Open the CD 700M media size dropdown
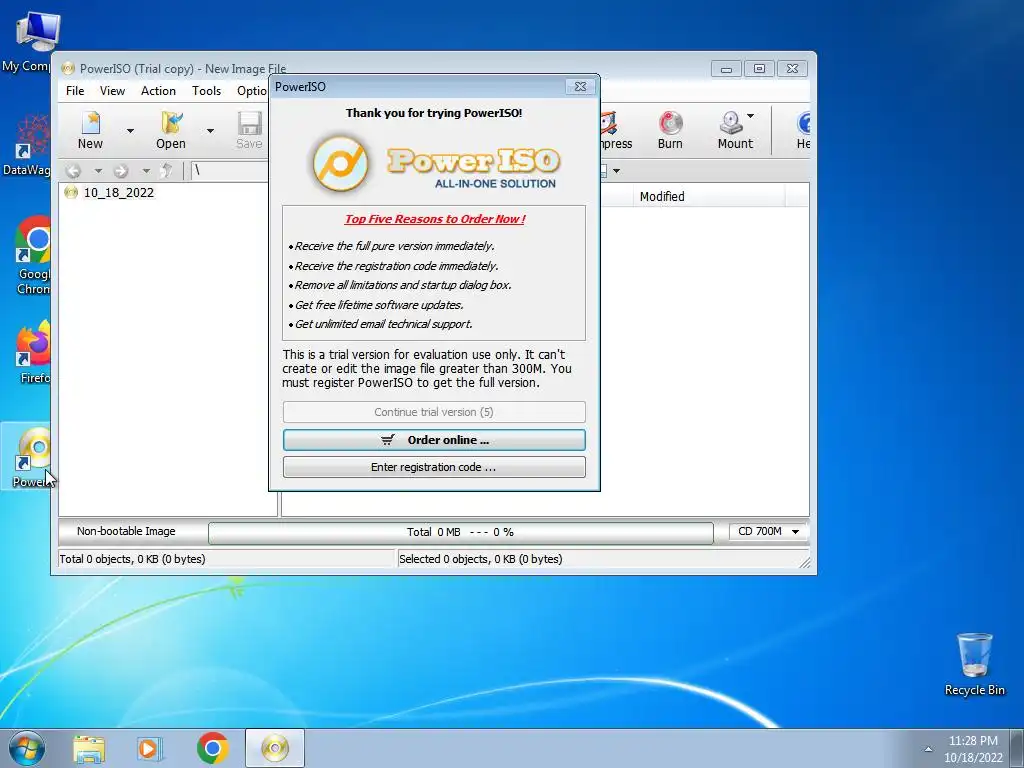Screen dimensions: 1024x768 click(x=768, y=532)
